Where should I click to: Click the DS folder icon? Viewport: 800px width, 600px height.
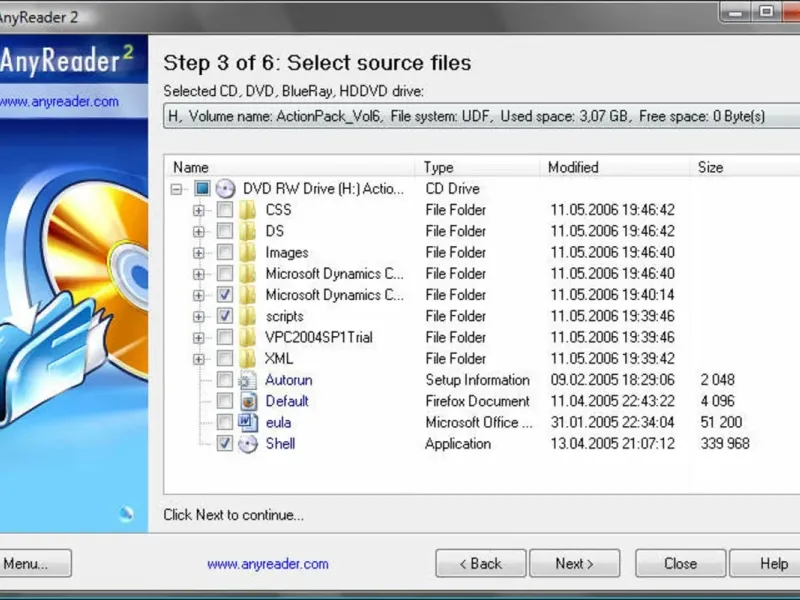[x=248, y=231]
